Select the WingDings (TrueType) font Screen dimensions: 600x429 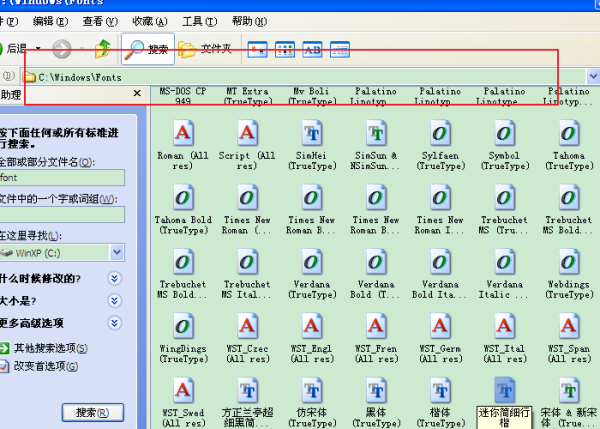coord(183,338)
